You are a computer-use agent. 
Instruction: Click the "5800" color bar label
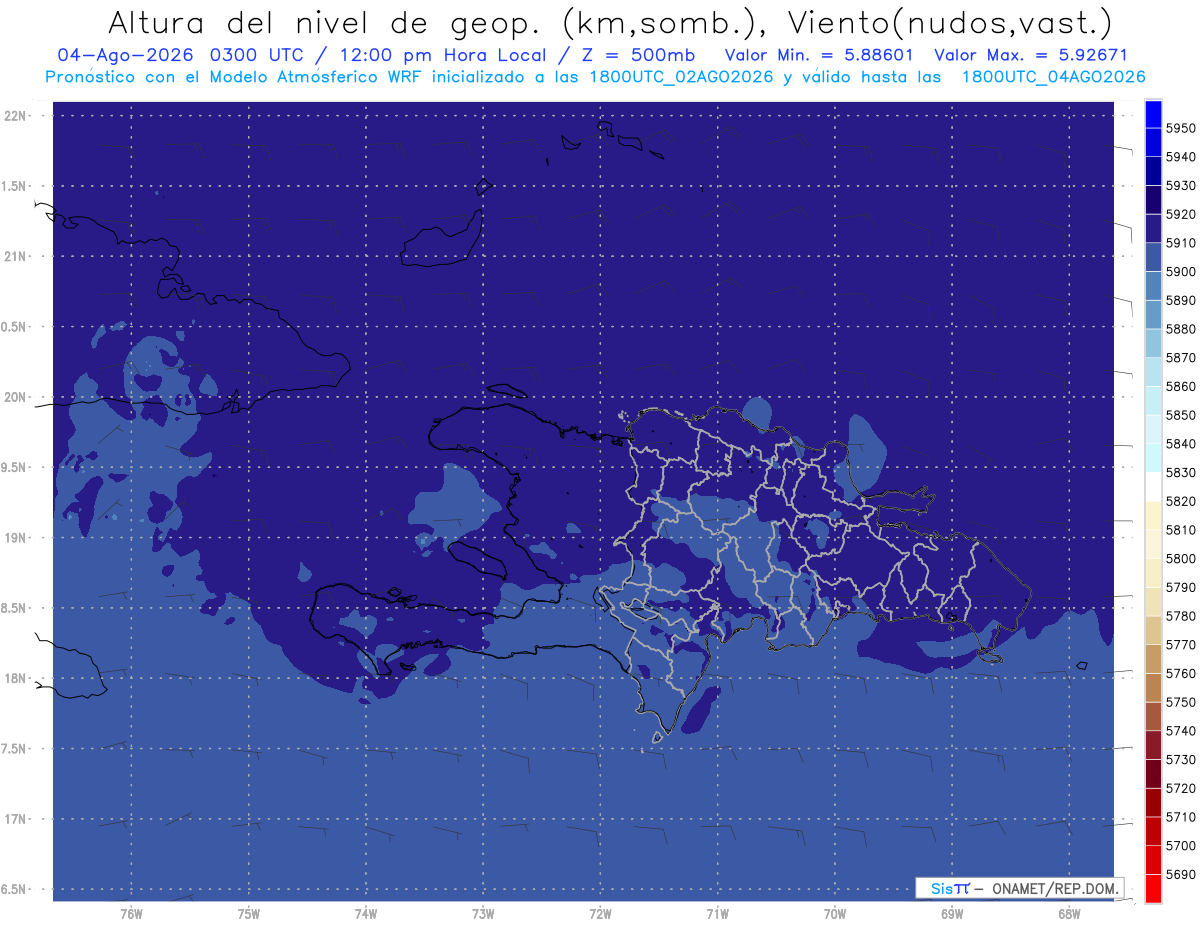tap(1180, 559)
